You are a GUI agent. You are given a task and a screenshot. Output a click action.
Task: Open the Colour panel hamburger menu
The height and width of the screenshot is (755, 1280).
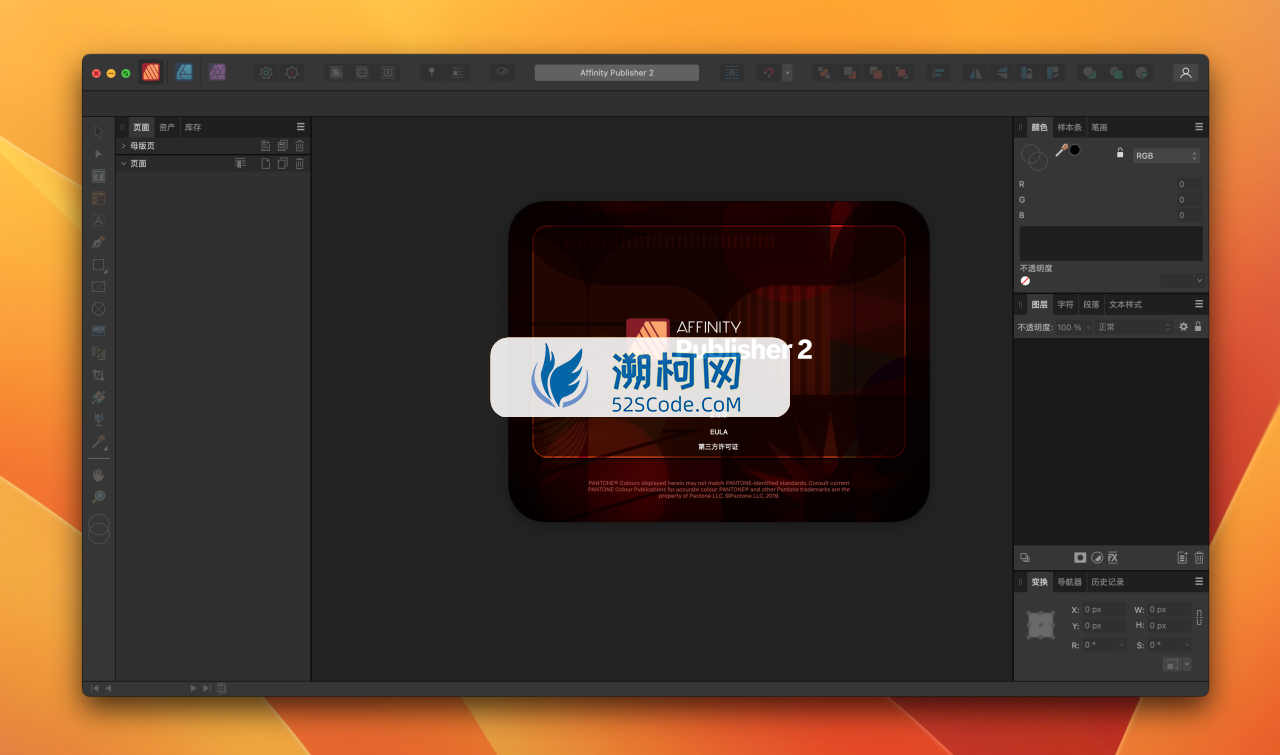[x=1199, y=127]
